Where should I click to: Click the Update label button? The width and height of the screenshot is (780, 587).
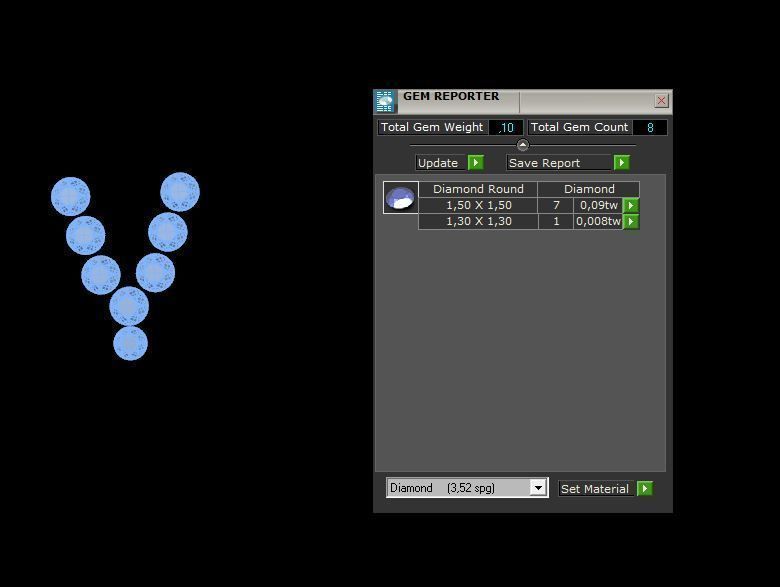(x=441, y=163)
